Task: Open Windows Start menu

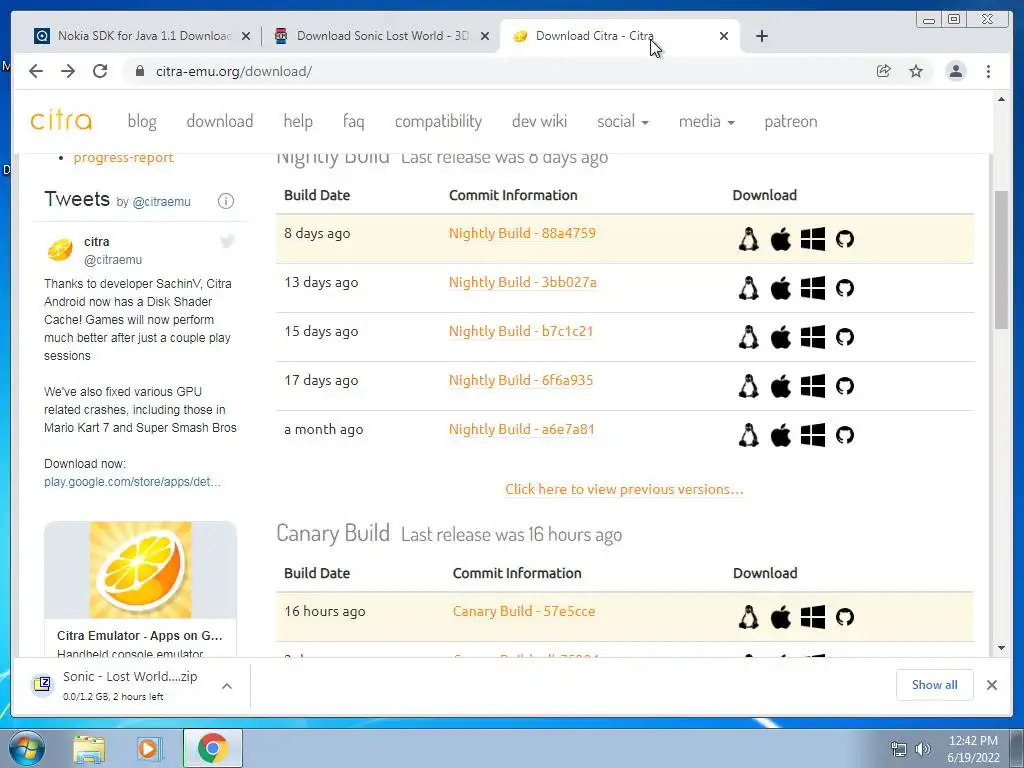Action: tap(27, 748)
